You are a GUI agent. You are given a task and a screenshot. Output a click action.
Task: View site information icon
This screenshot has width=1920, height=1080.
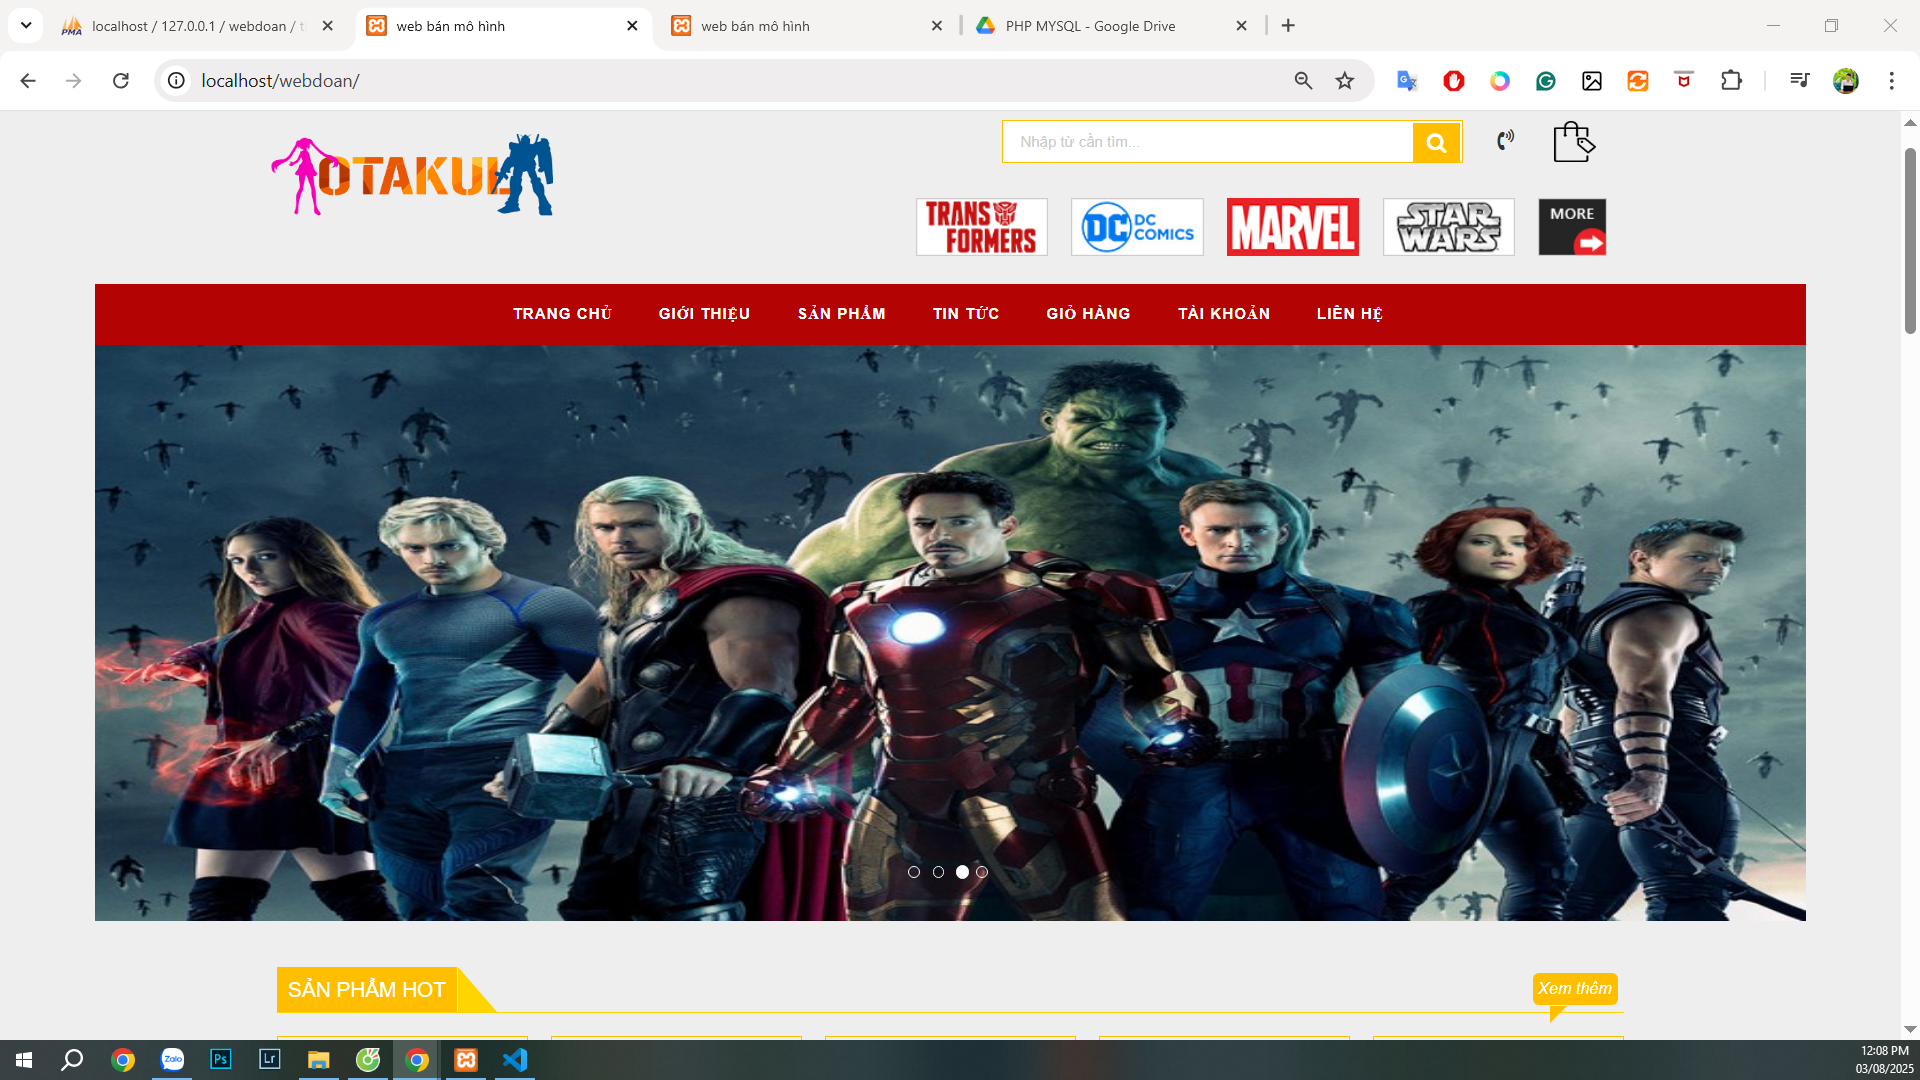pyautogui.click(x=176, y=81)
